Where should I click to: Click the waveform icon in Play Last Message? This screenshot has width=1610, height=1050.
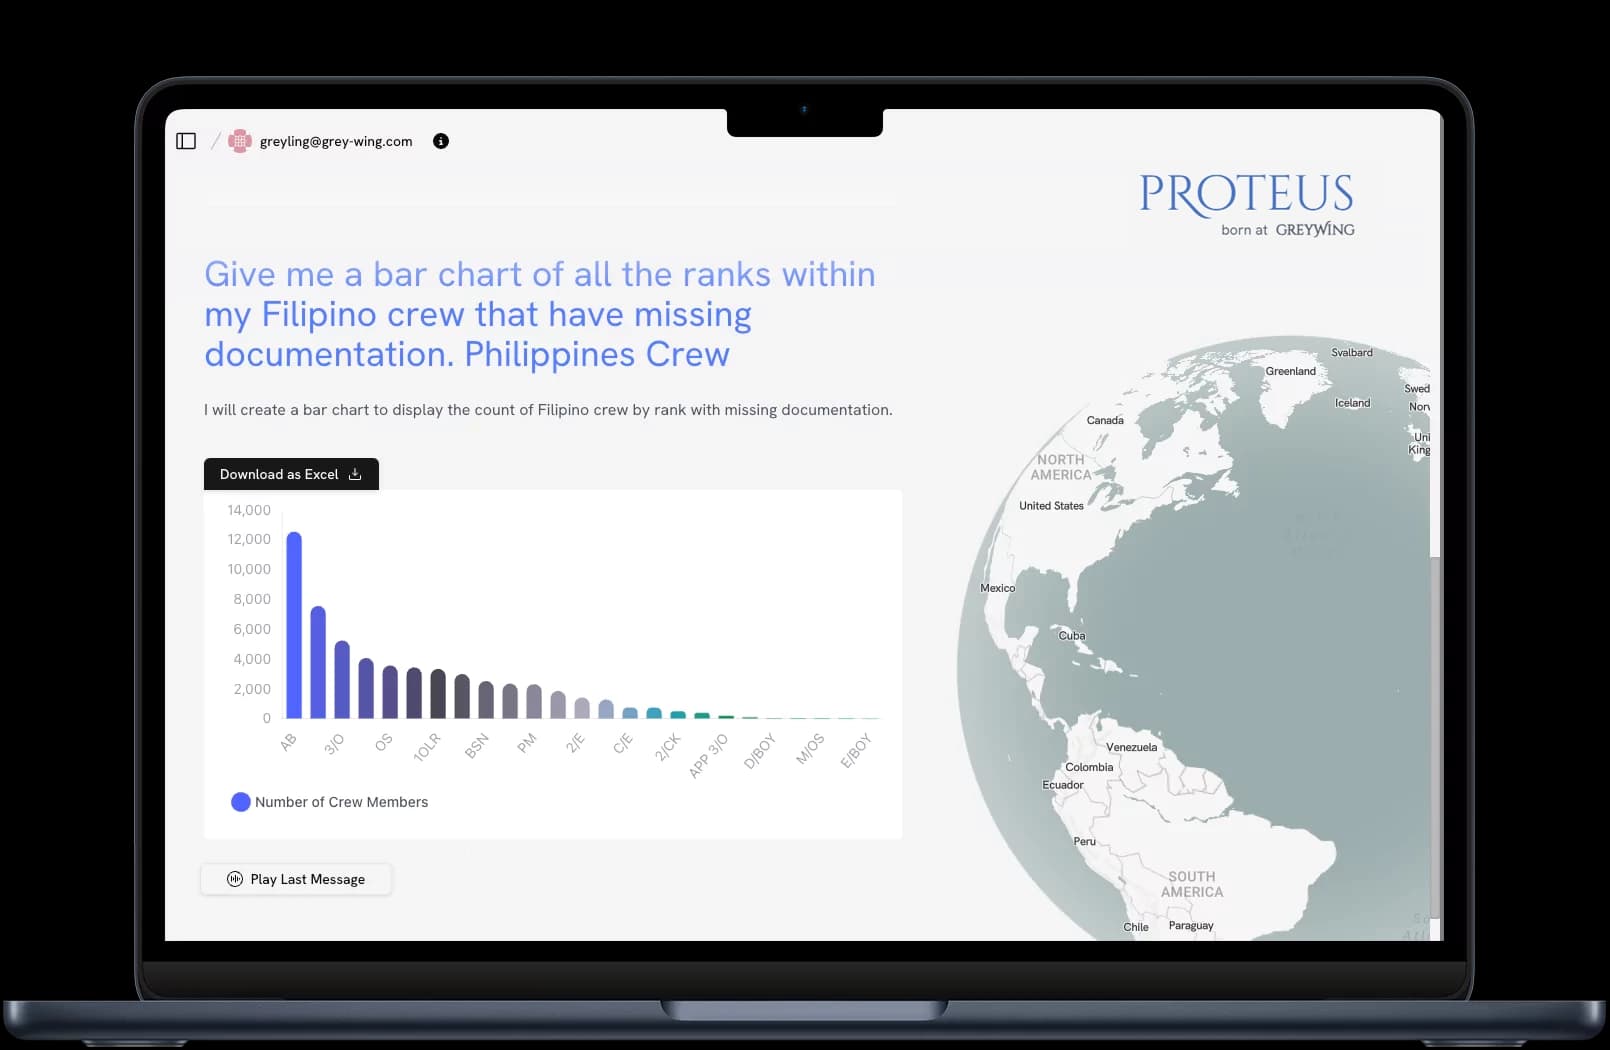tap(235, 879)
